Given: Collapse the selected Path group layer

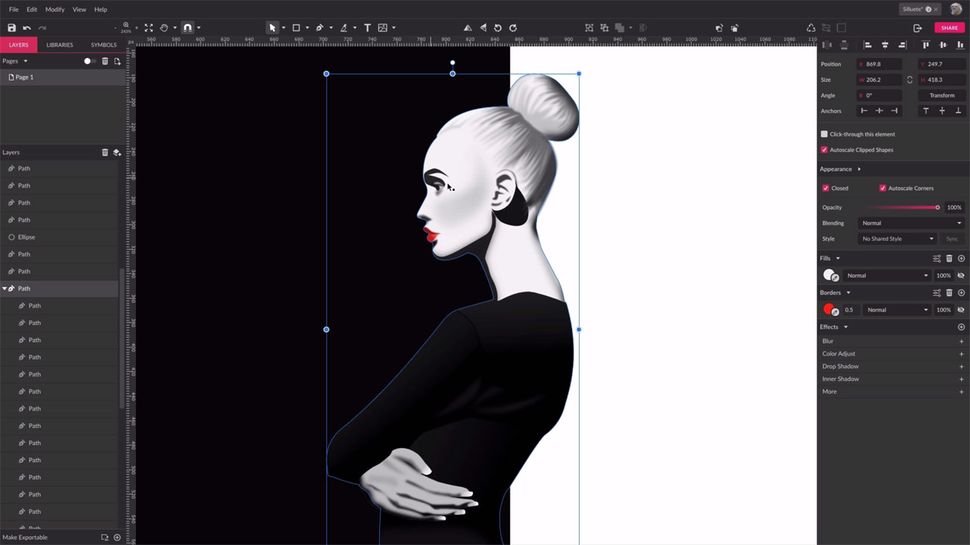Looking at the screenshot, I should pos(5,289).
